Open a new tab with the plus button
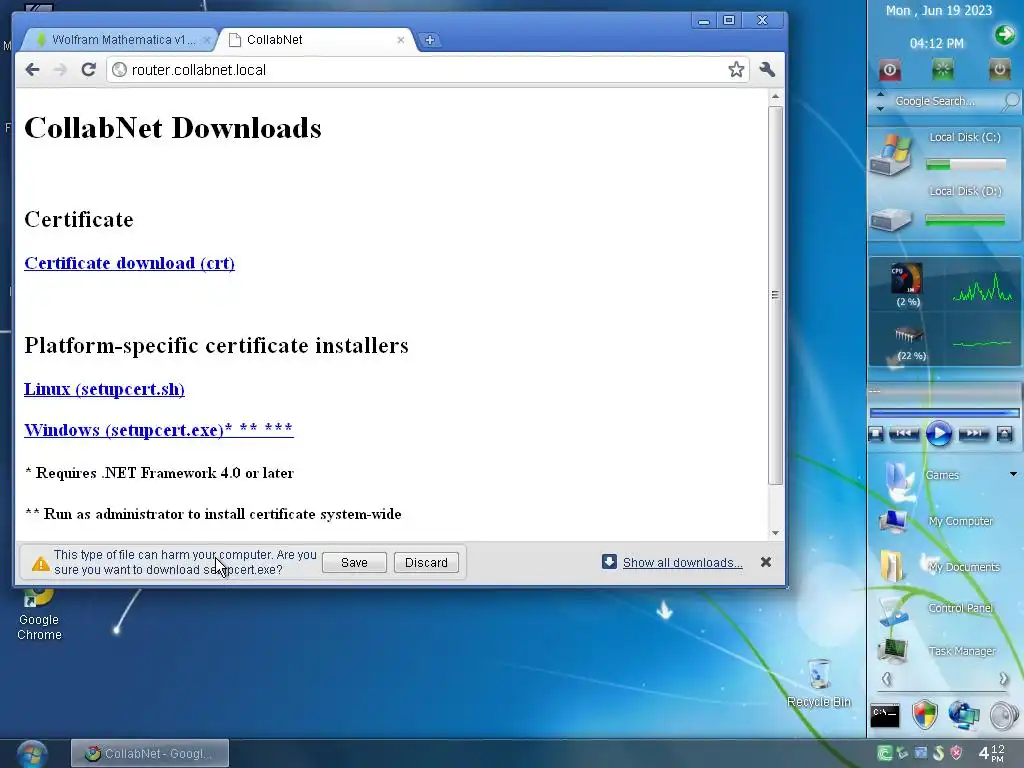Image resolution: width=1024 pixels, height=768 pixels. (430, 40)
